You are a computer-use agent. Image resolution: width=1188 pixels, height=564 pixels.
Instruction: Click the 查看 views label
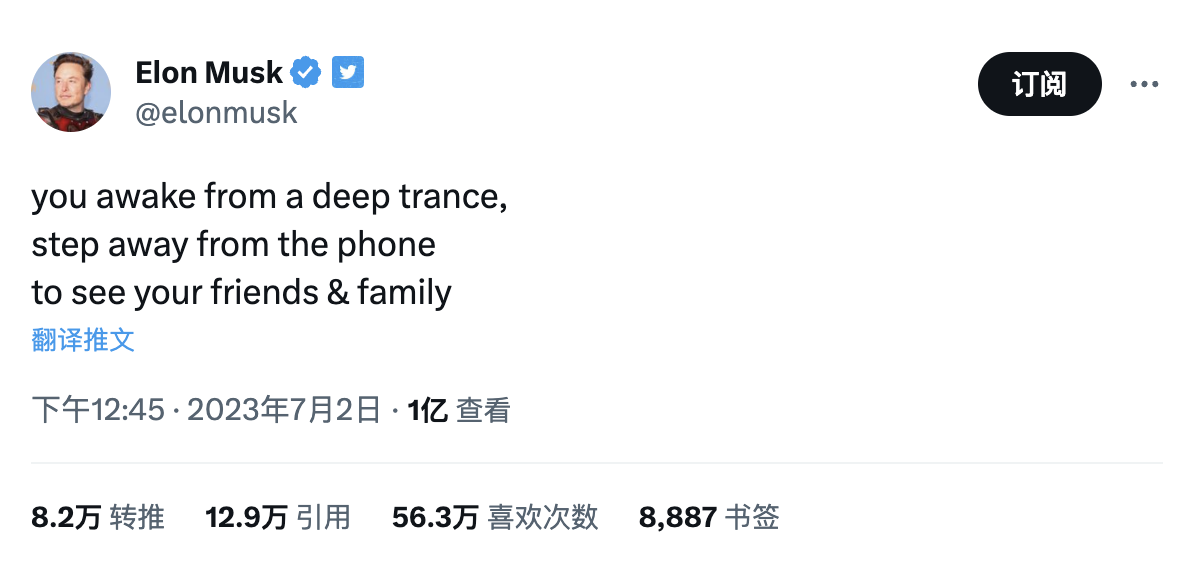tap(483, 410)
